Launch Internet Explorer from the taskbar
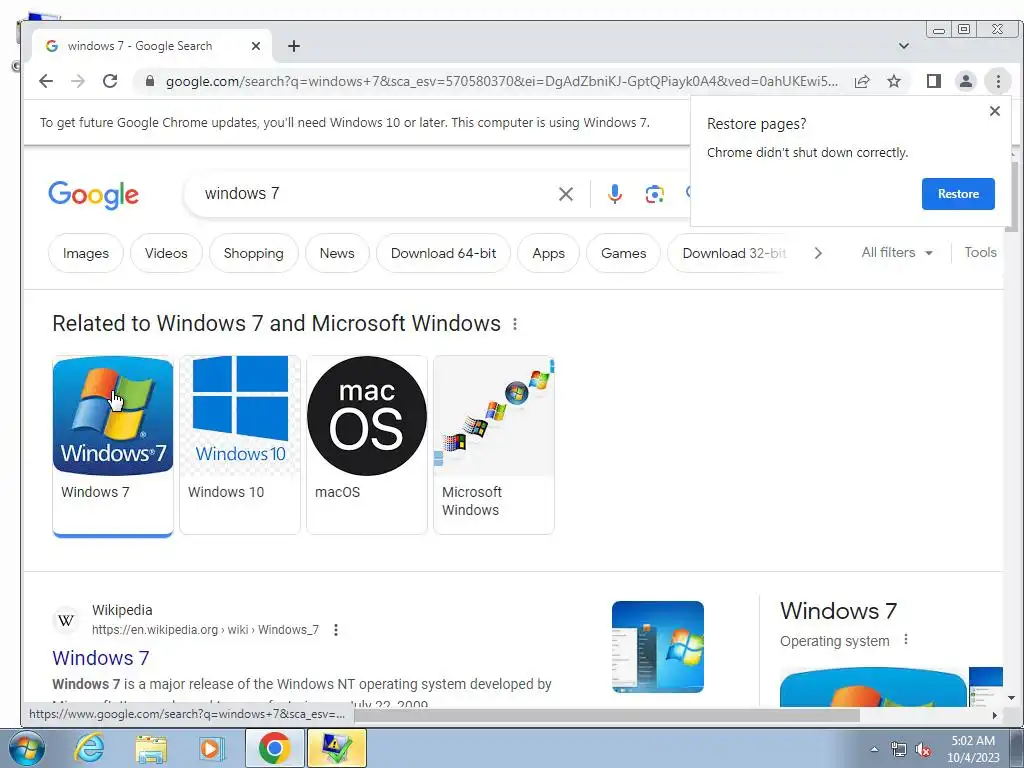Viewport: 1024px width, 768px height. click(x=89, y=748)
